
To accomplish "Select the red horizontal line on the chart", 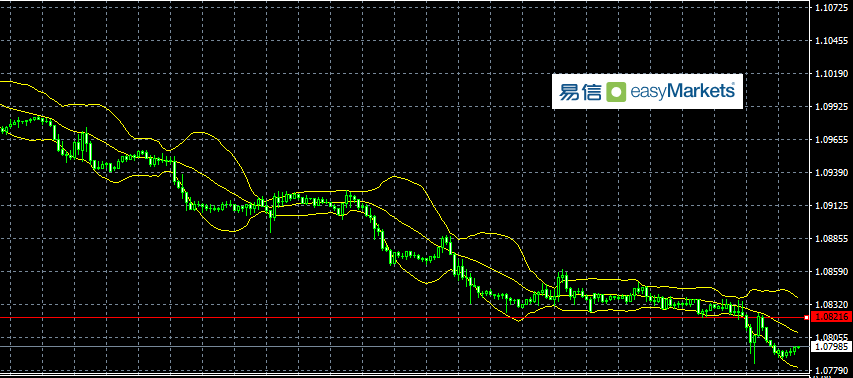I will (403, 317).
